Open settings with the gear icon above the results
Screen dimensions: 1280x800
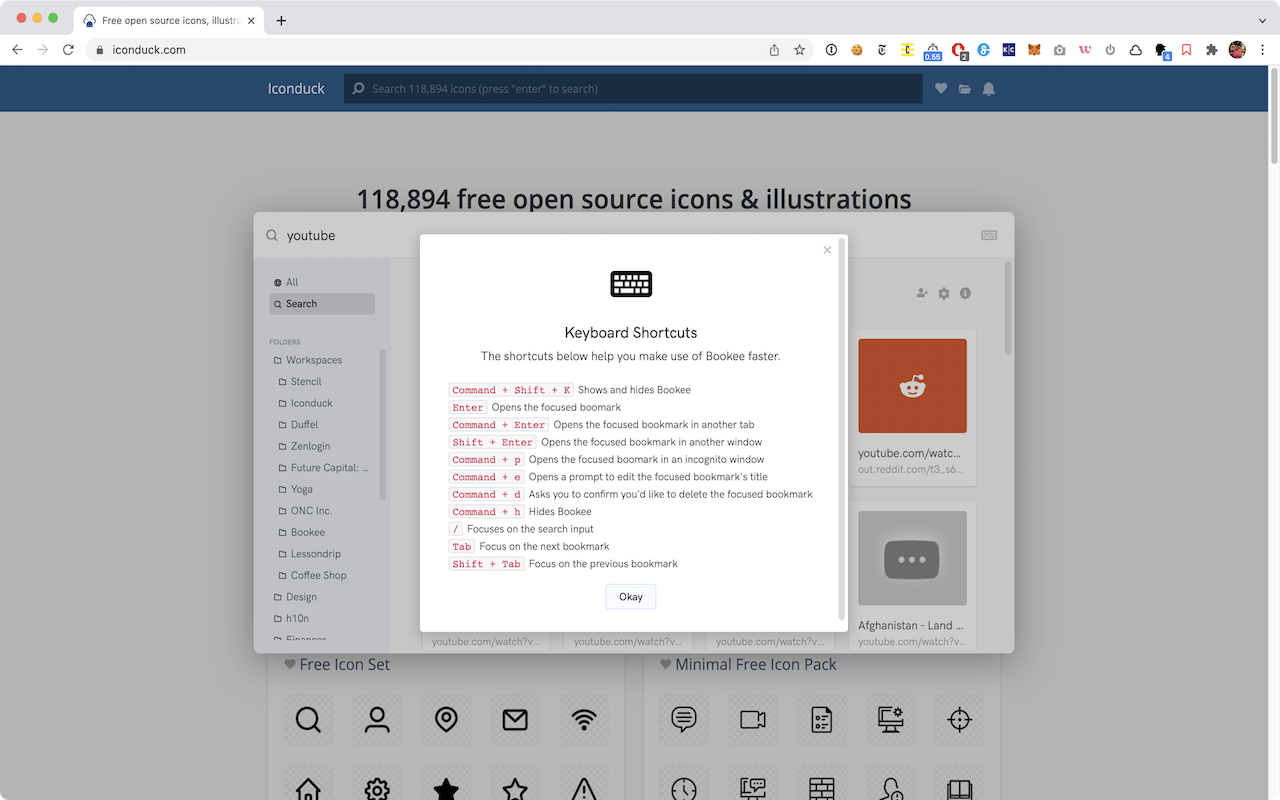[943, 293]
